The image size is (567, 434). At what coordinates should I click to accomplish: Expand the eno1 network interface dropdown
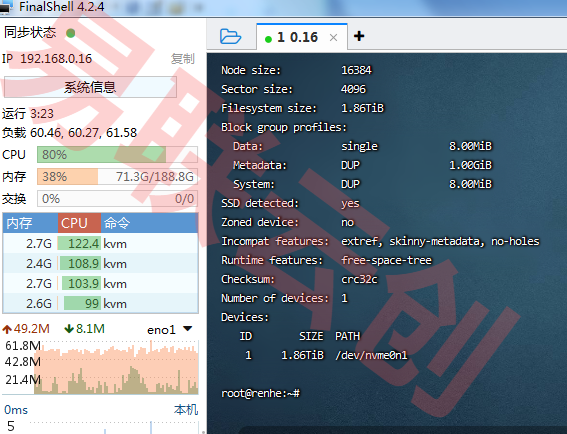tap(188, 329)
